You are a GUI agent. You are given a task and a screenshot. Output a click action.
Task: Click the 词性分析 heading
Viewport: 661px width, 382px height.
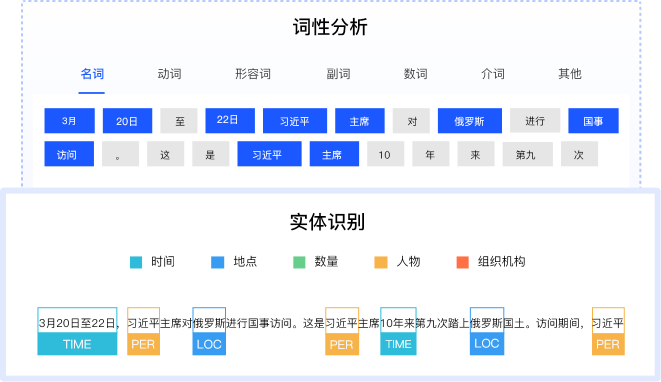pyautogui.click(x=330, y=27)
